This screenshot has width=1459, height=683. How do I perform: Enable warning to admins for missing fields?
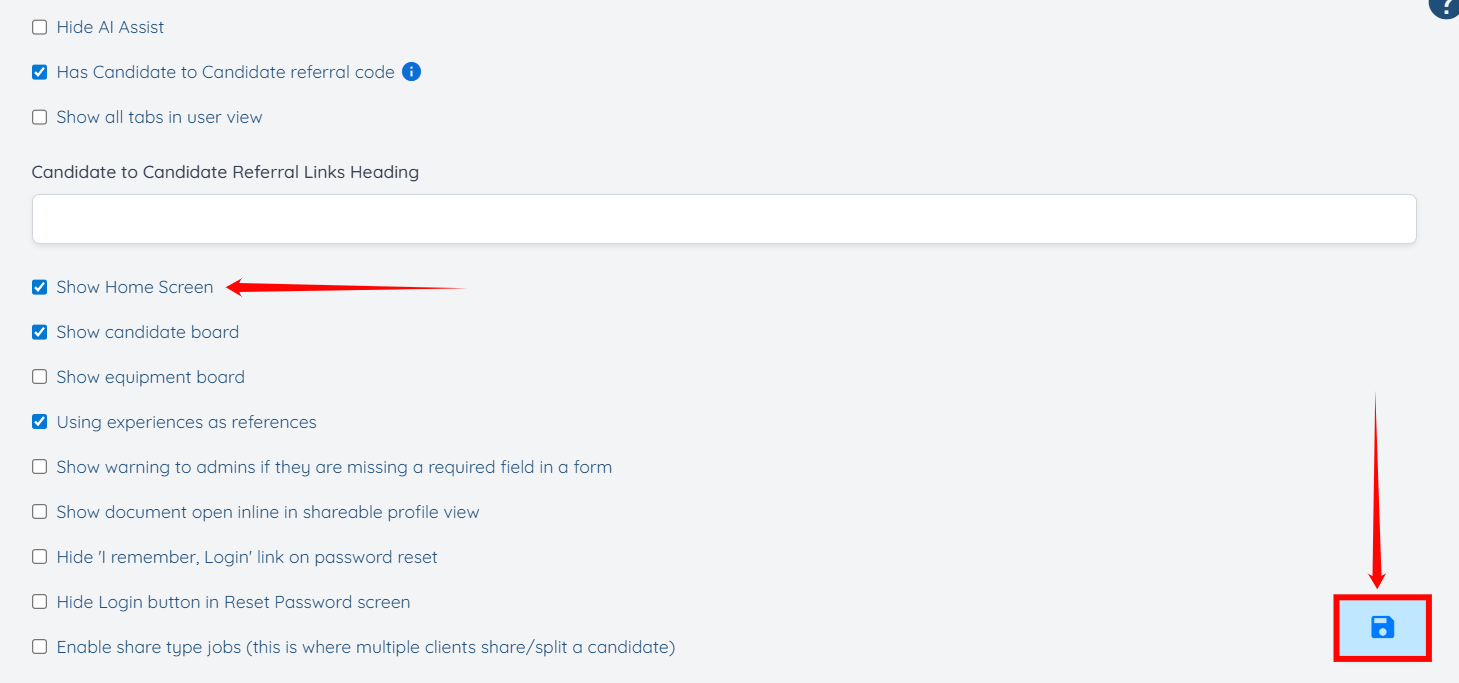pyautogui.click(x=40, y=467)
